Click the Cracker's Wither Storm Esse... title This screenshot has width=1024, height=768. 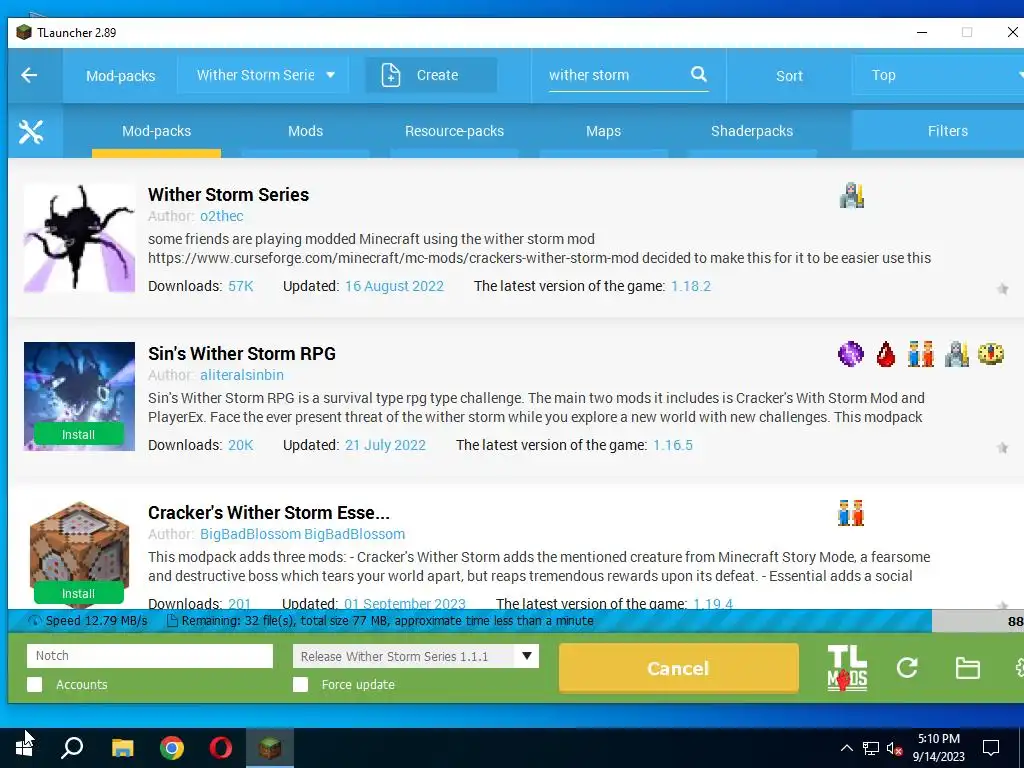tap(268, 513)
